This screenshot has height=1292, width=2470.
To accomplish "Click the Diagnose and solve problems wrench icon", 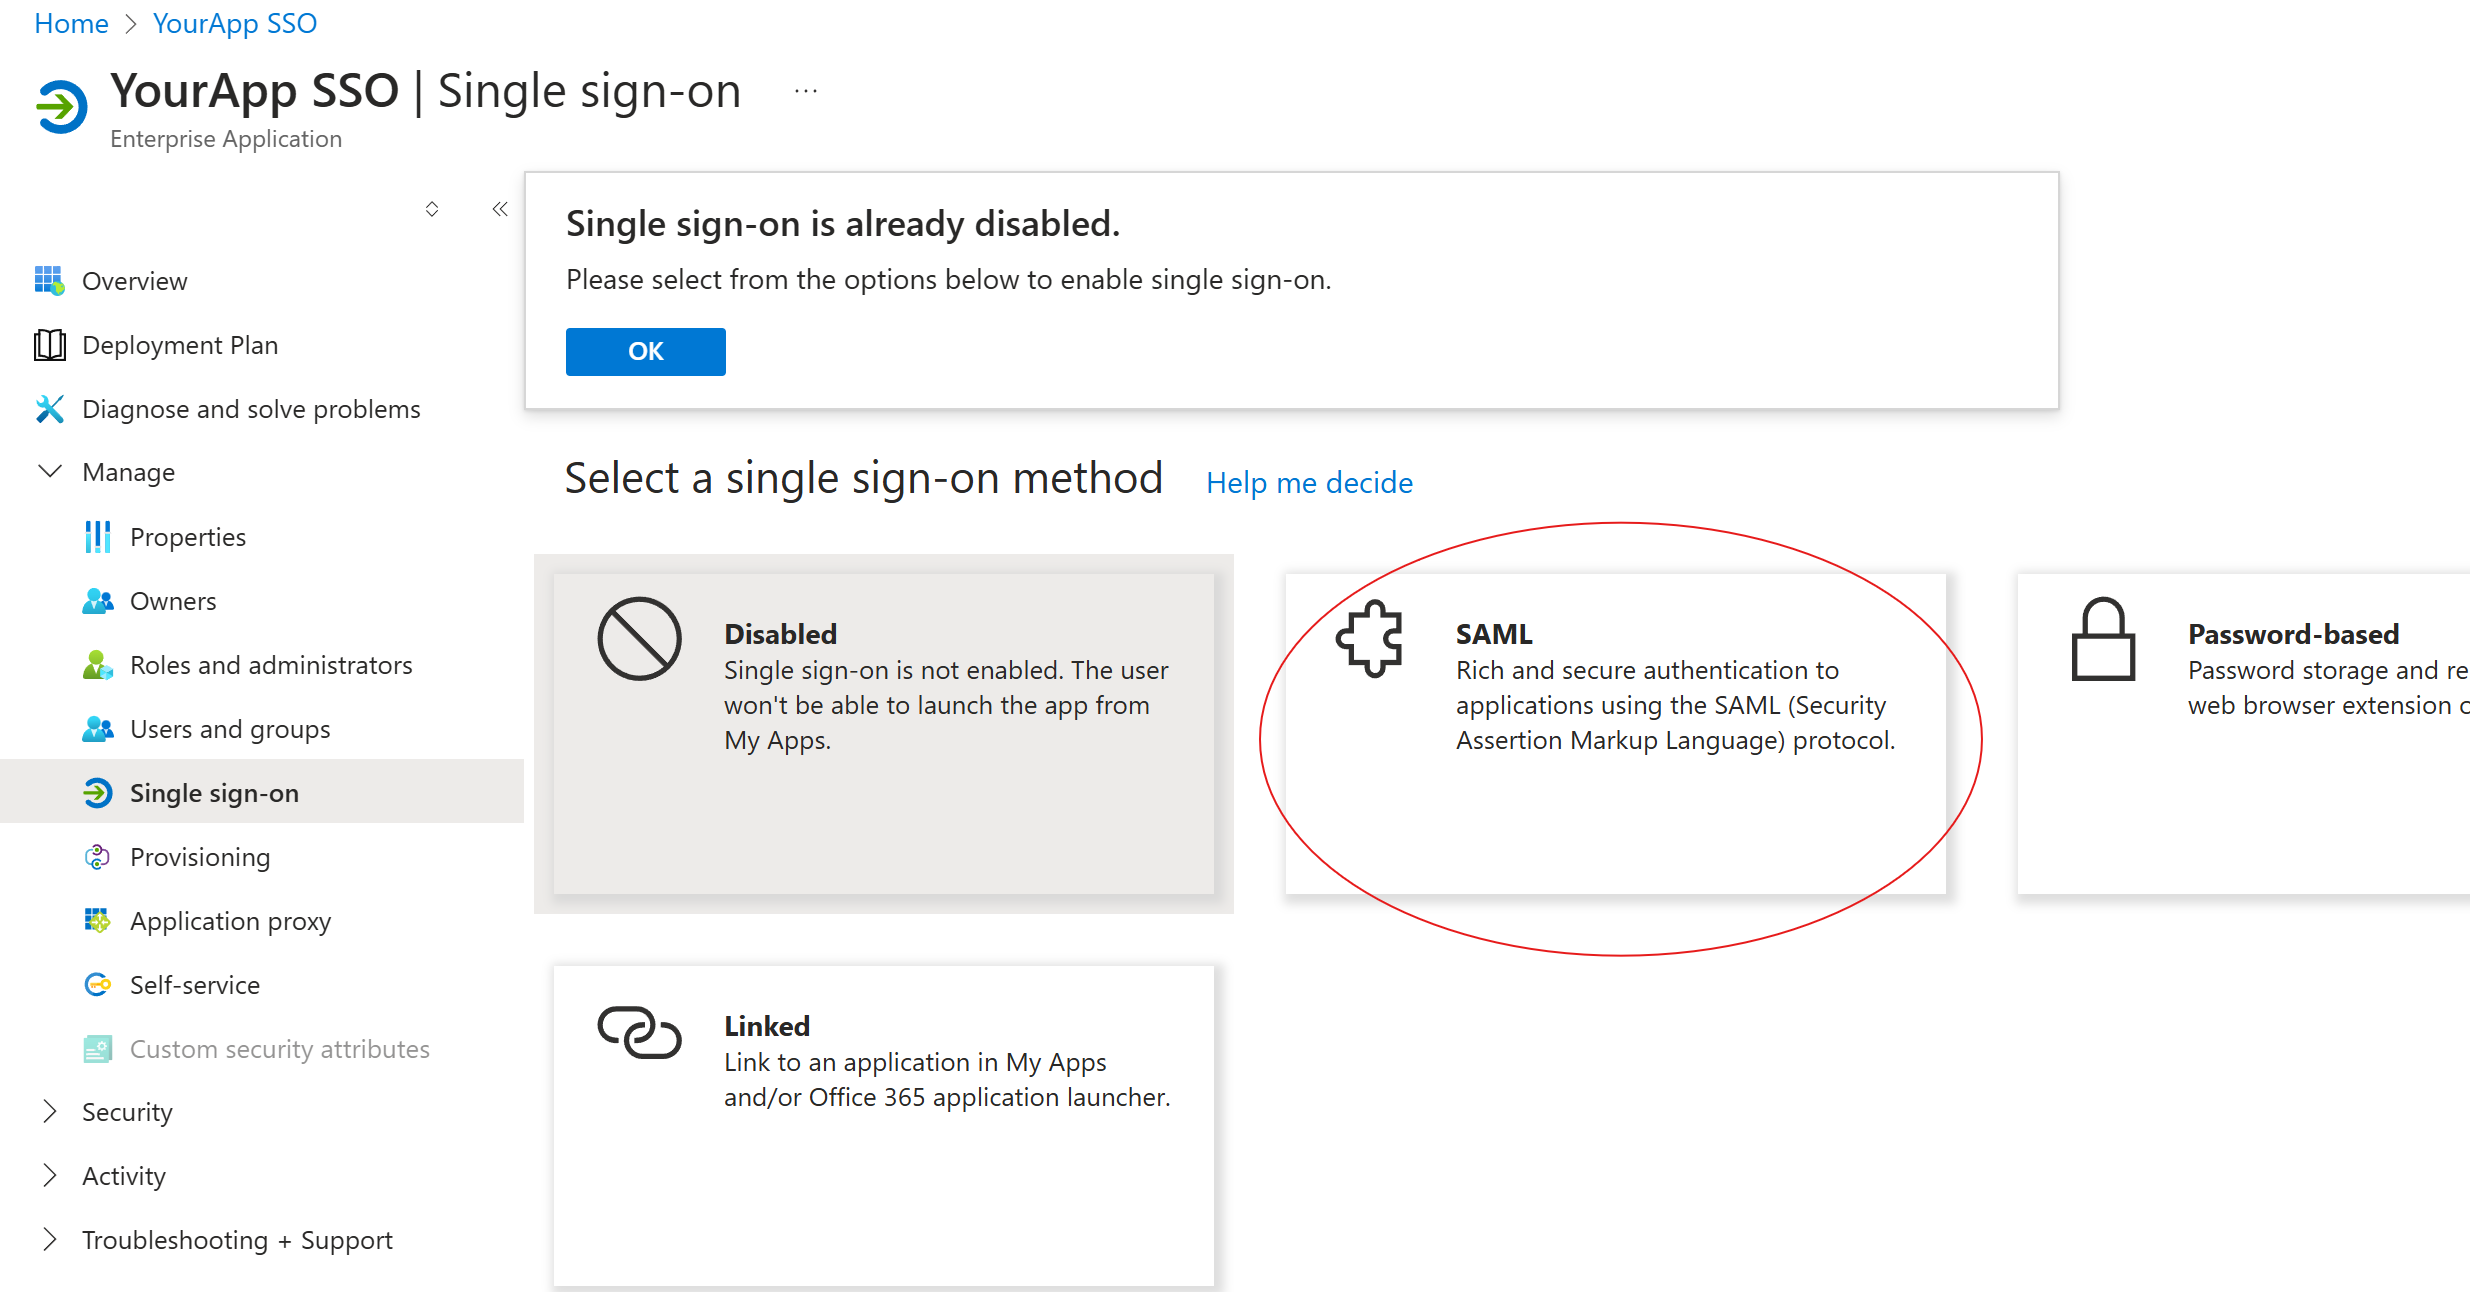I will pos(49,409).
